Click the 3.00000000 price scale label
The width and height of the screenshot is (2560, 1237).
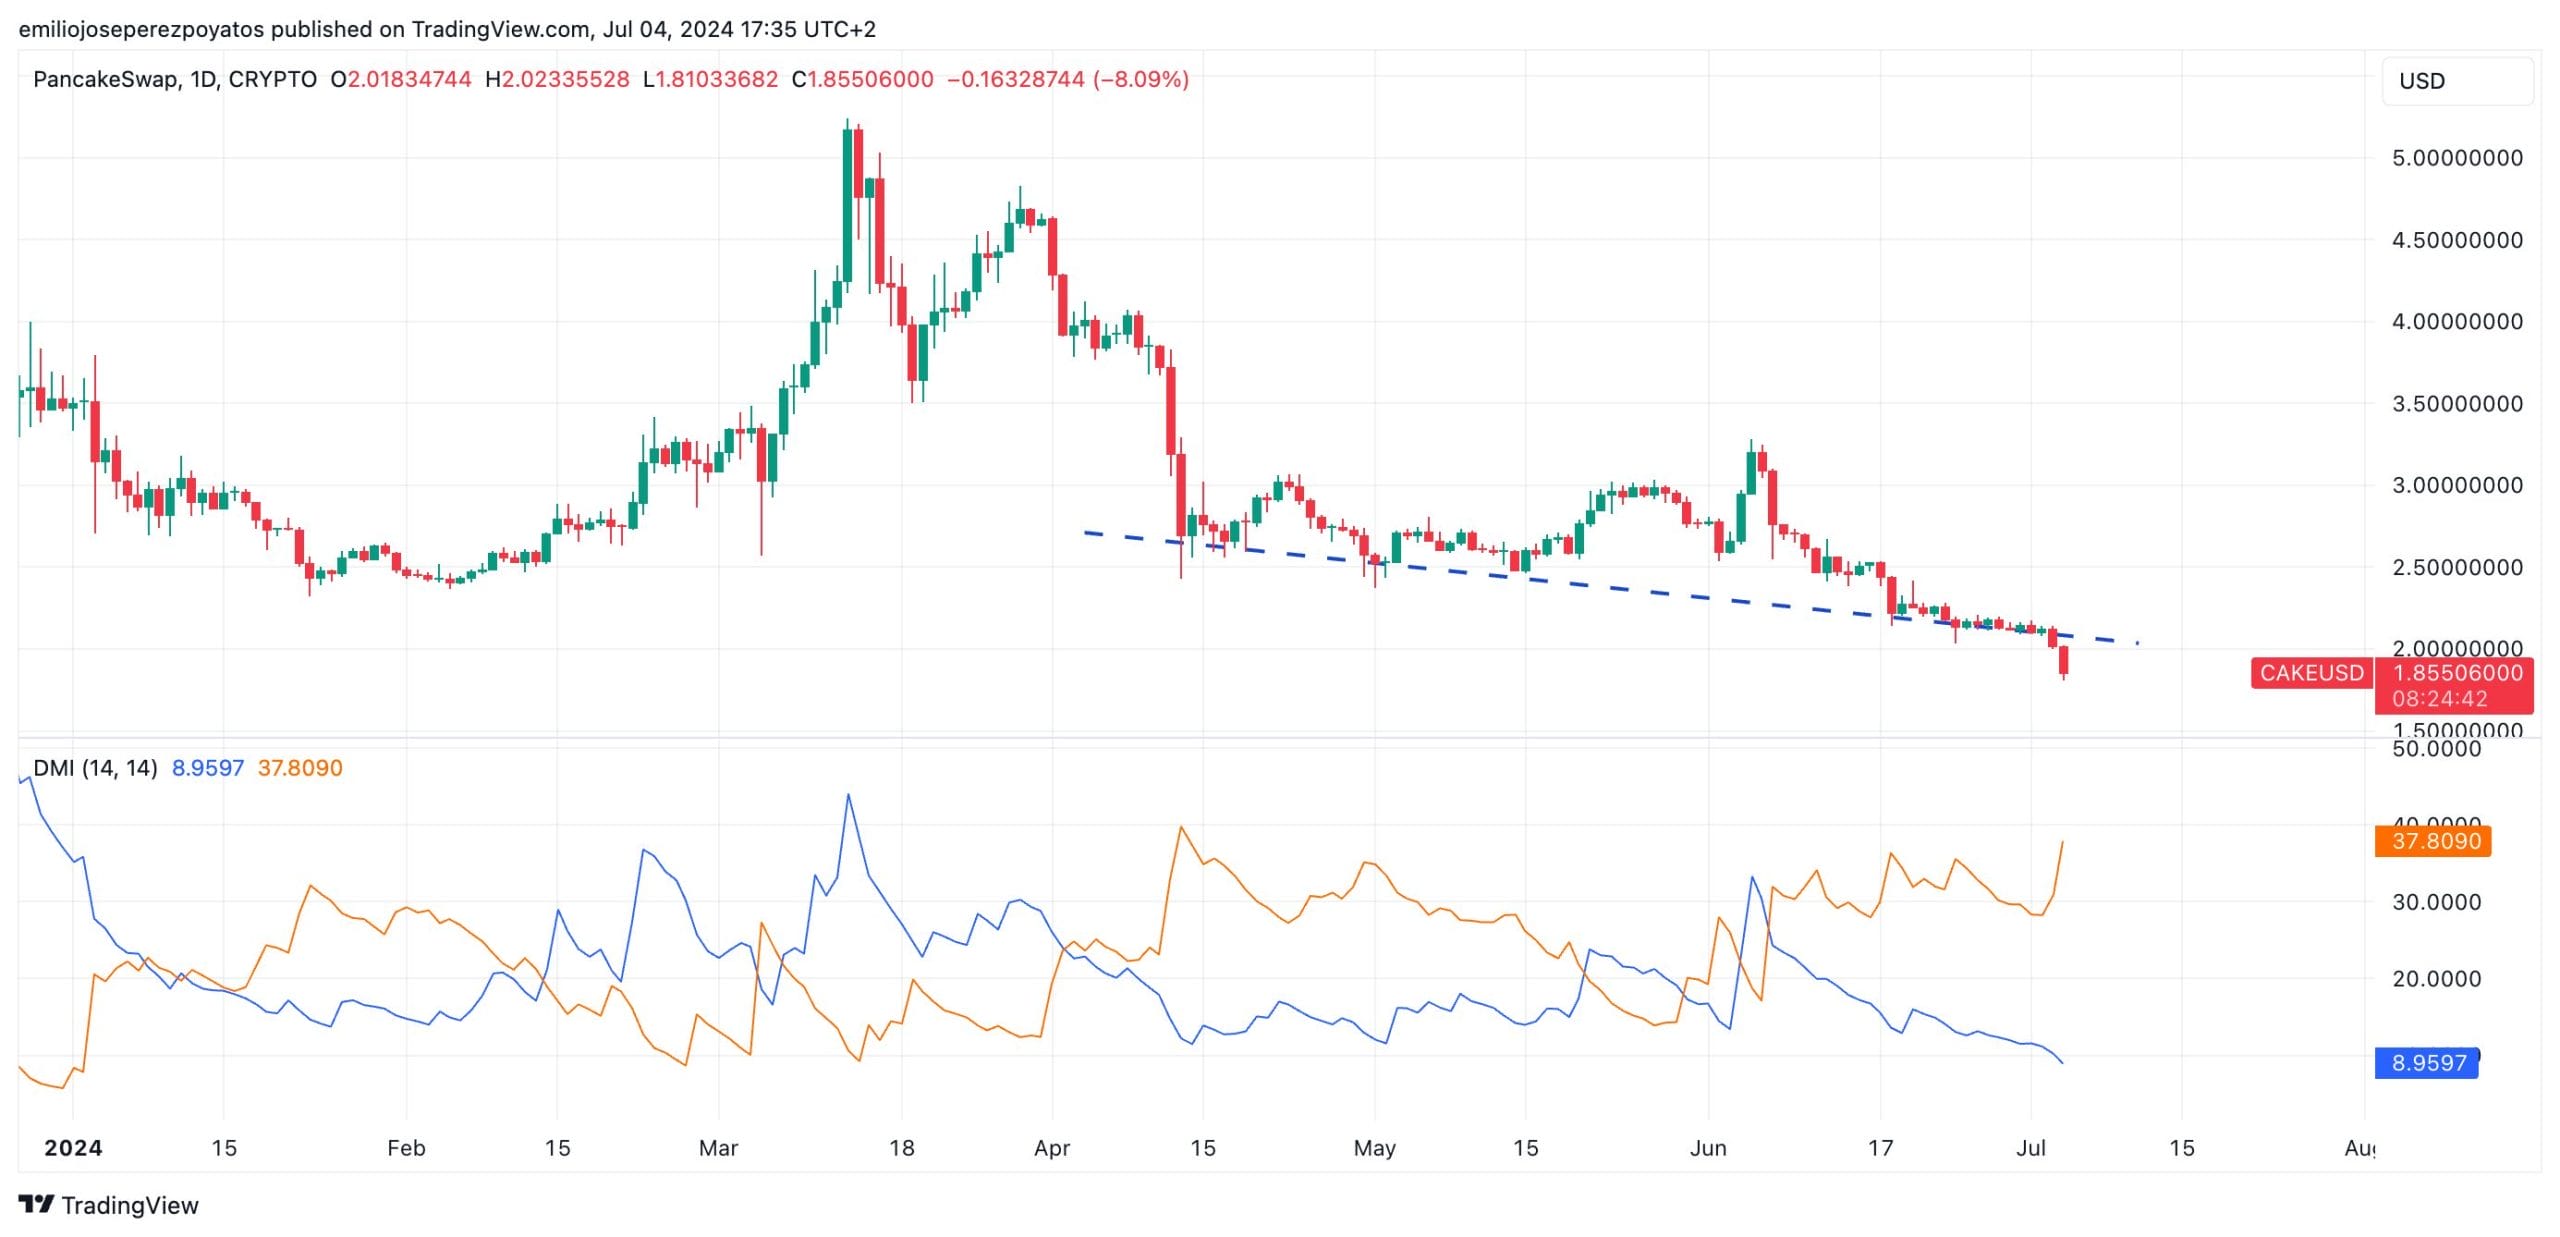pos(2456,485)
